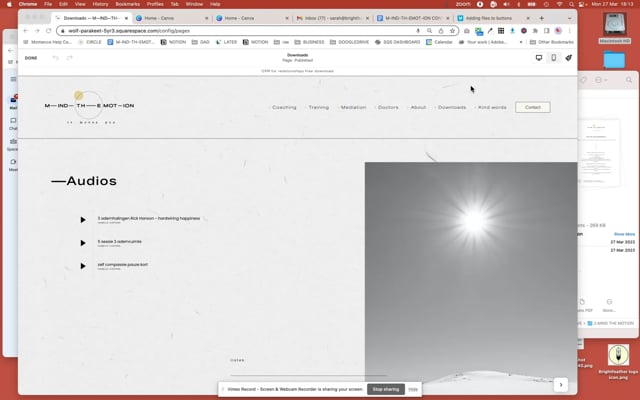Click Show More in the Finder window
Screen dimensions: 640x400
point(624,234)
